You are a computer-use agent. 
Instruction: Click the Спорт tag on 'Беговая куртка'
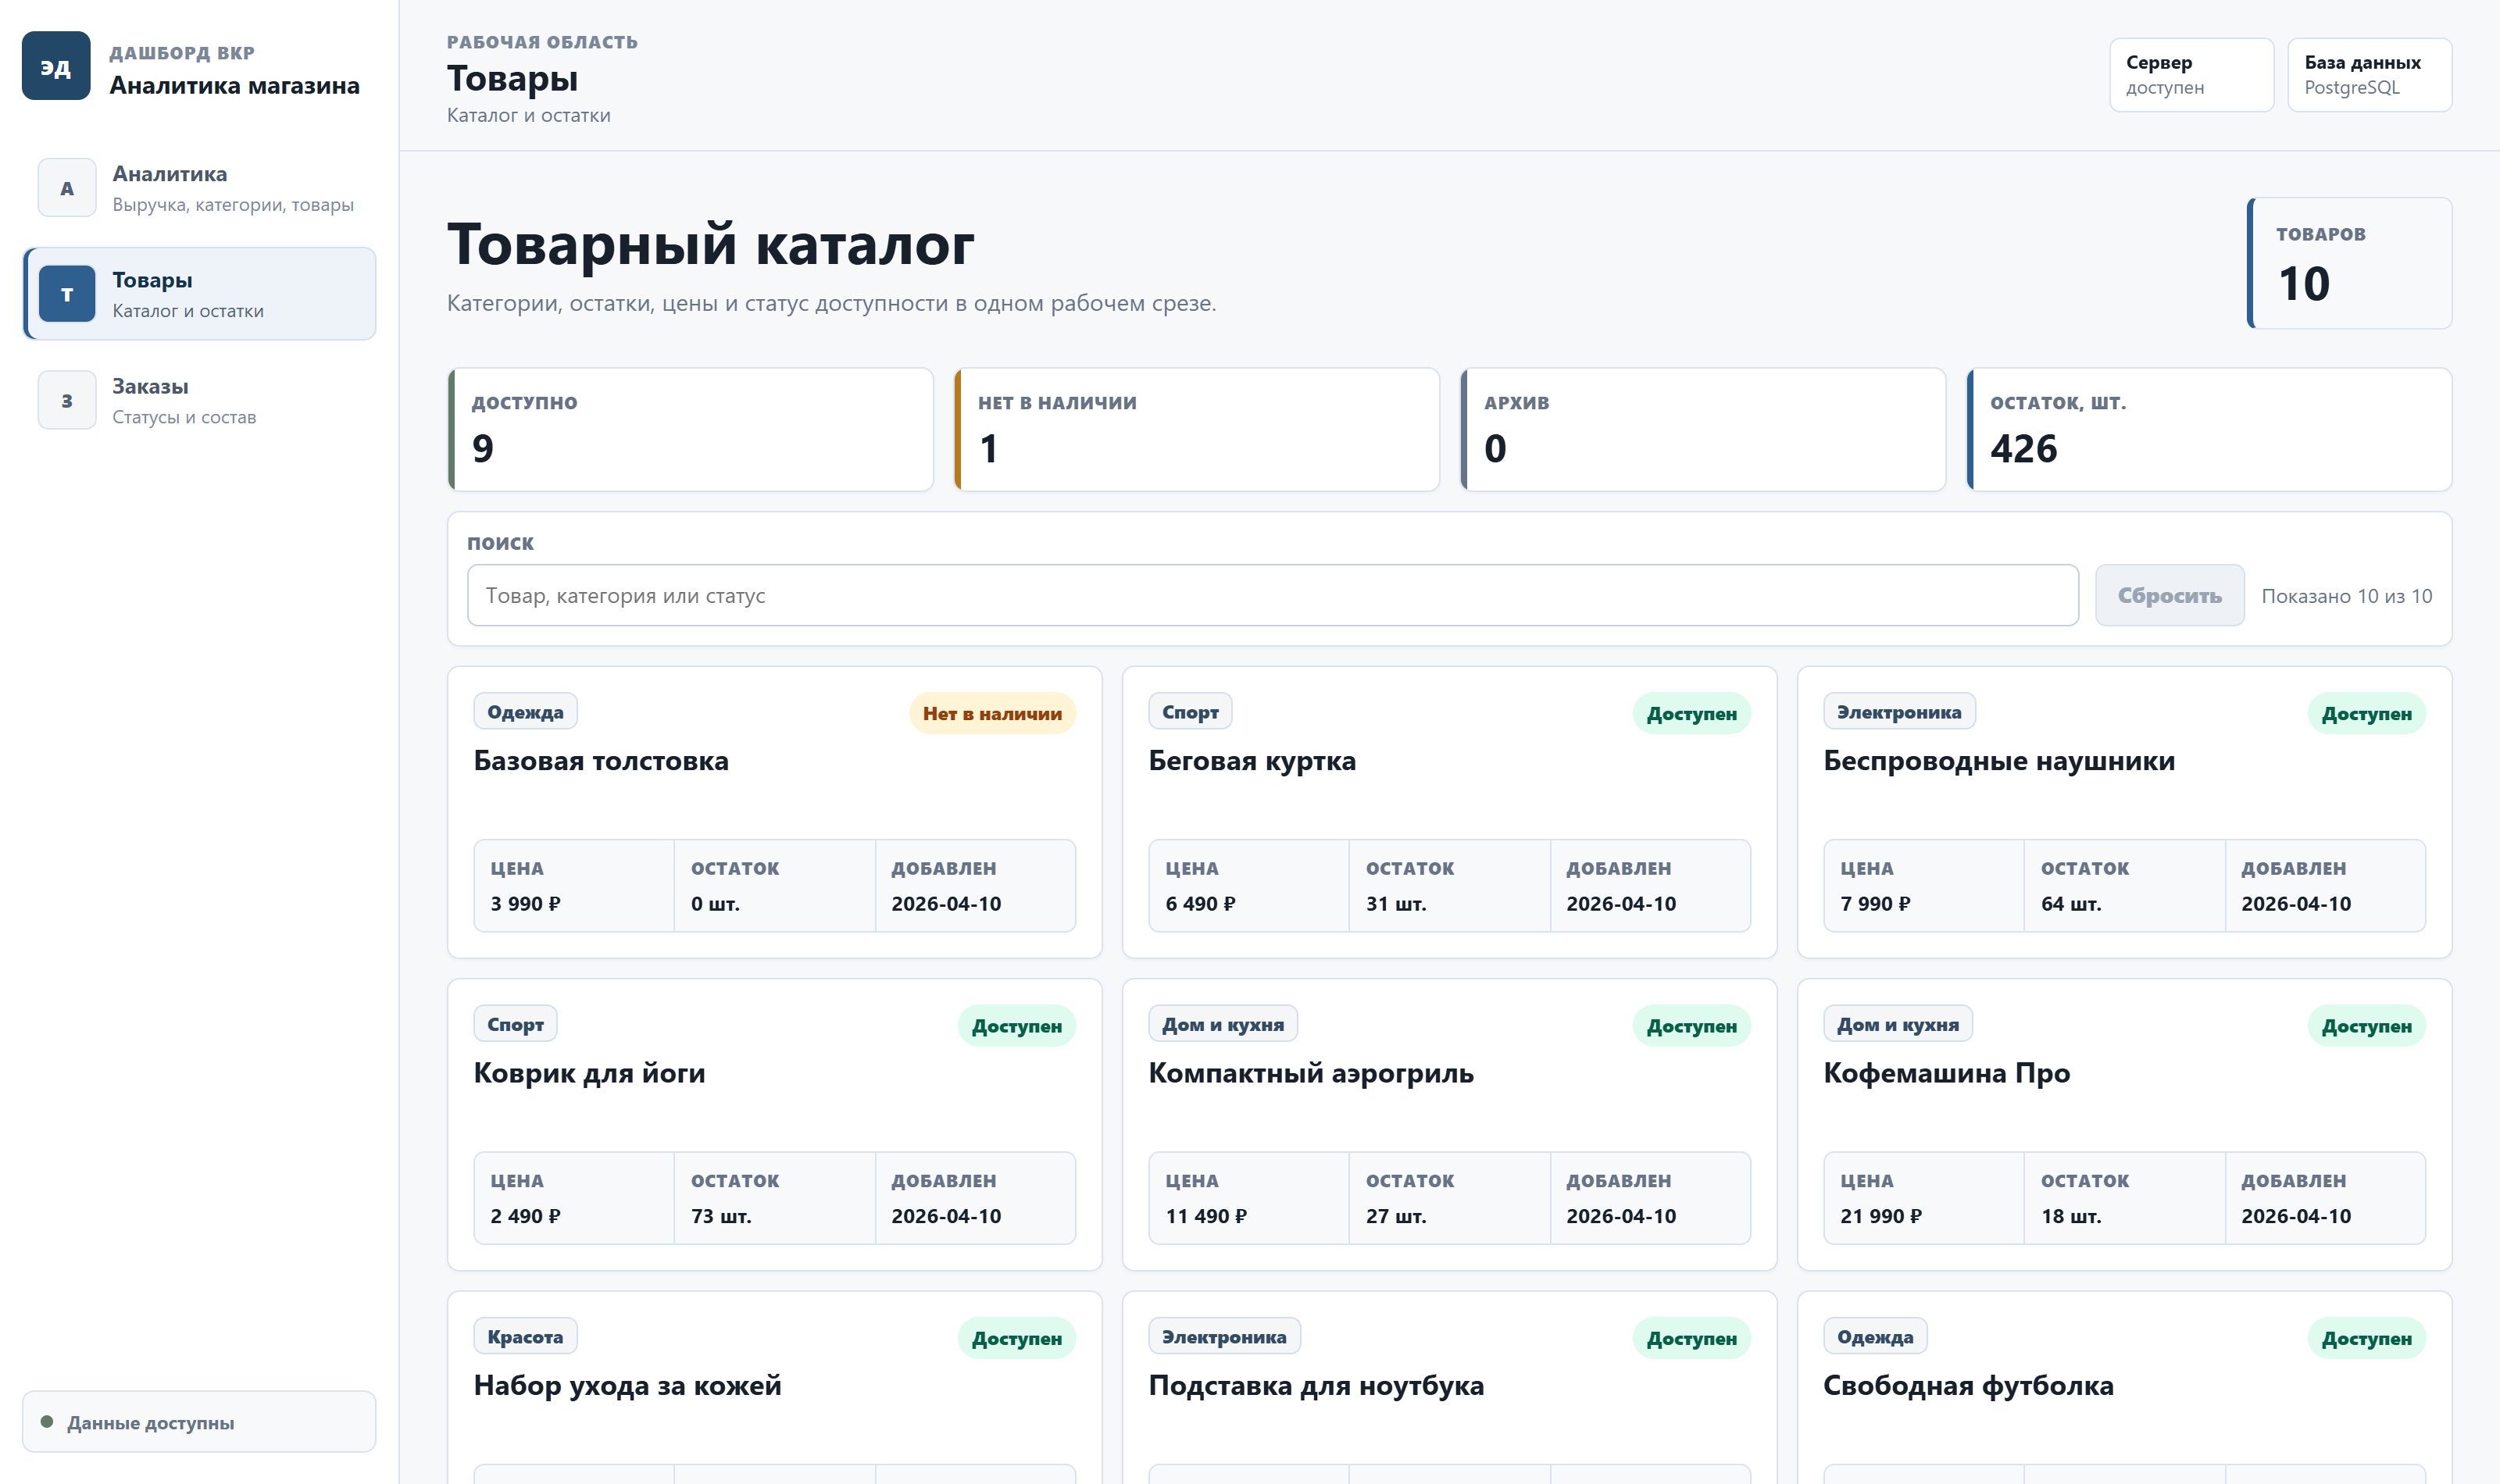pos(1190,712)
